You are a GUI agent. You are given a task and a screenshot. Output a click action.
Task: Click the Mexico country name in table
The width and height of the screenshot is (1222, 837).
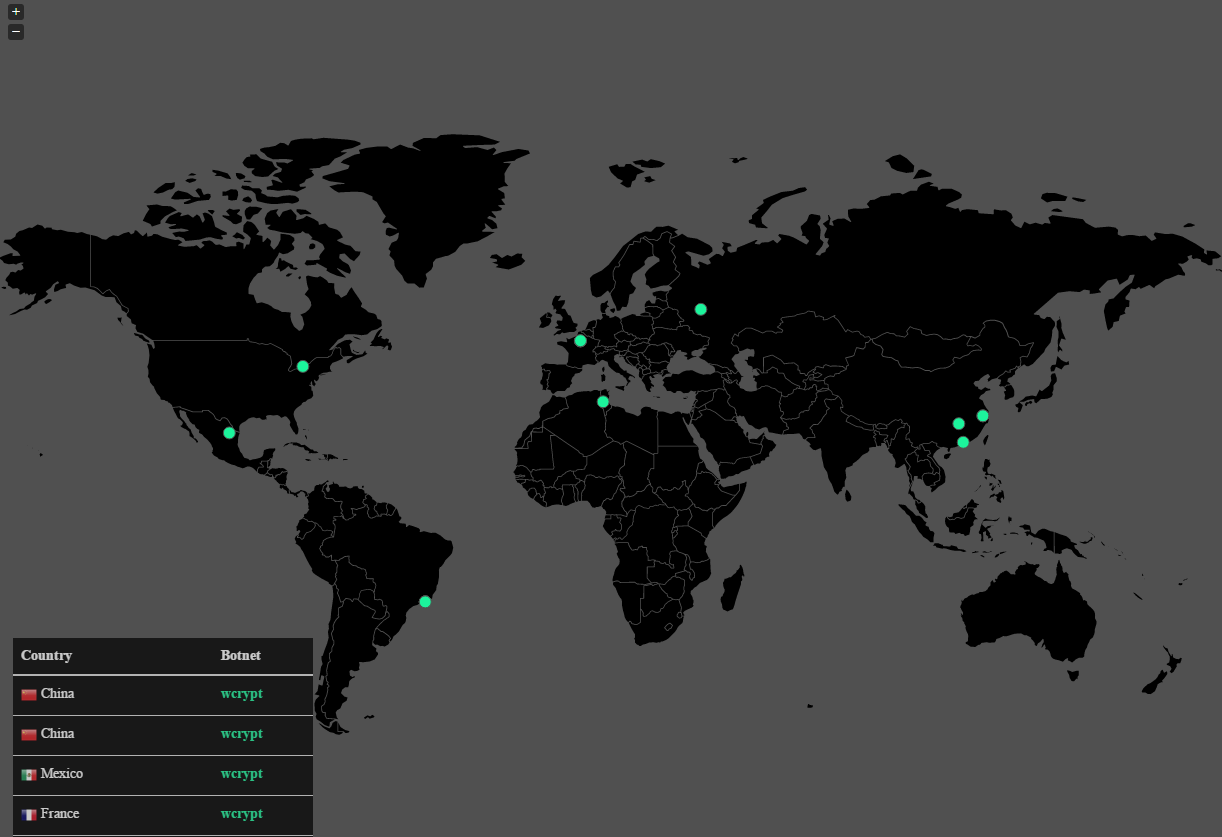click(x=61, y=774)
